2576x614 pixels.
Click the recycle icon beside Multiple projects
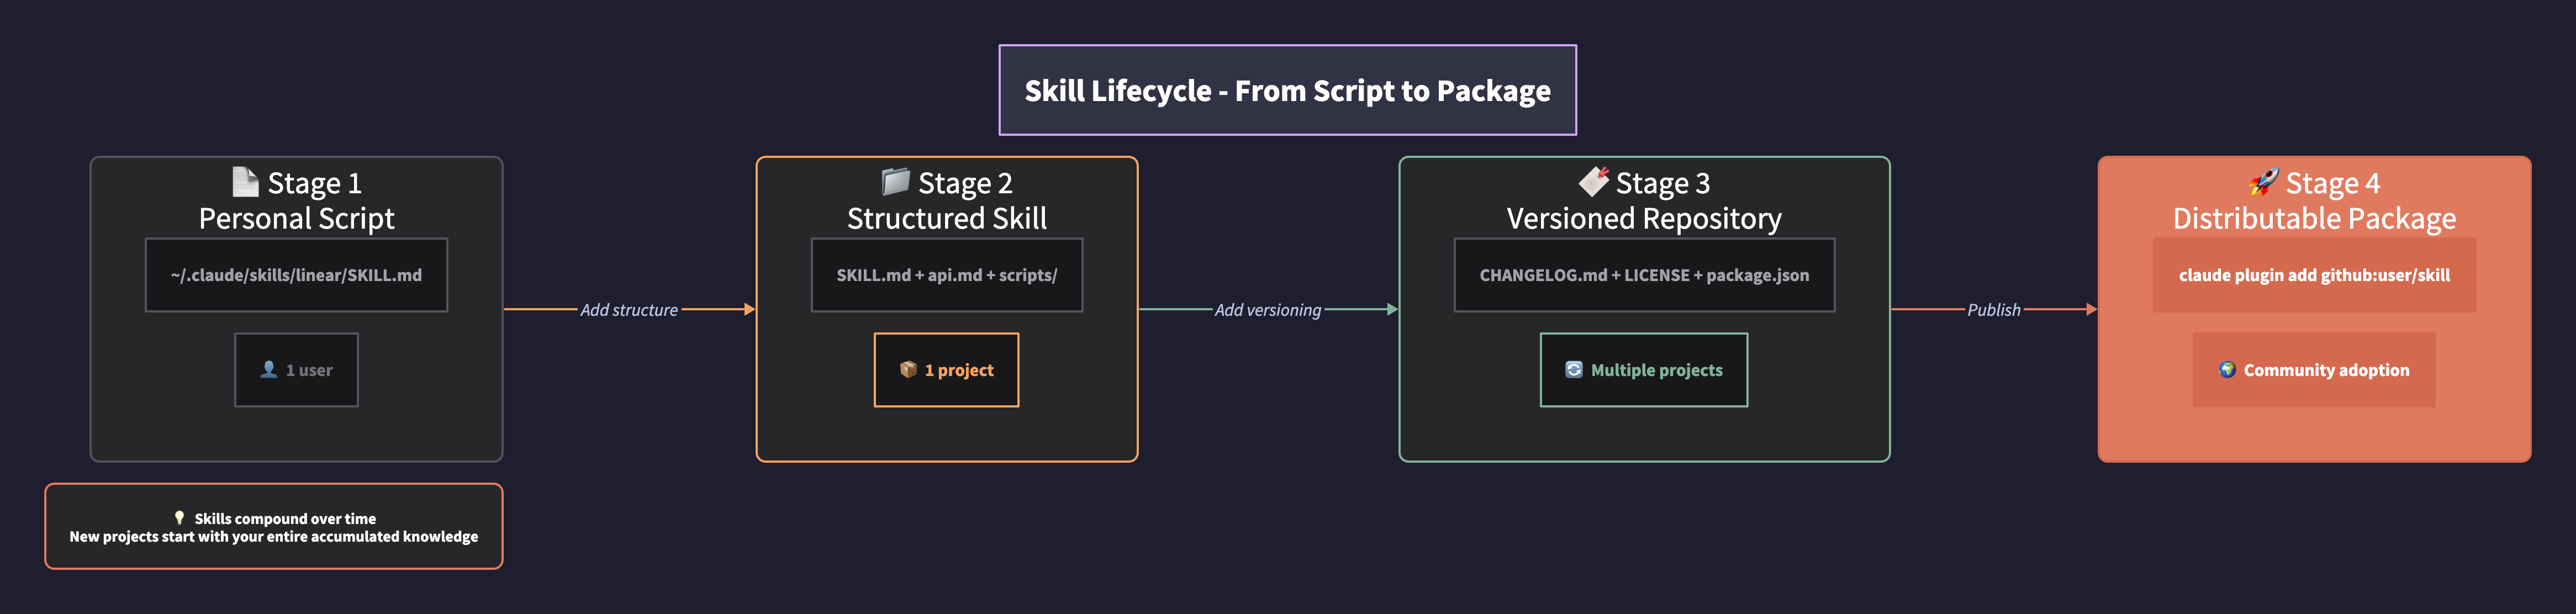click(1575, 370)
